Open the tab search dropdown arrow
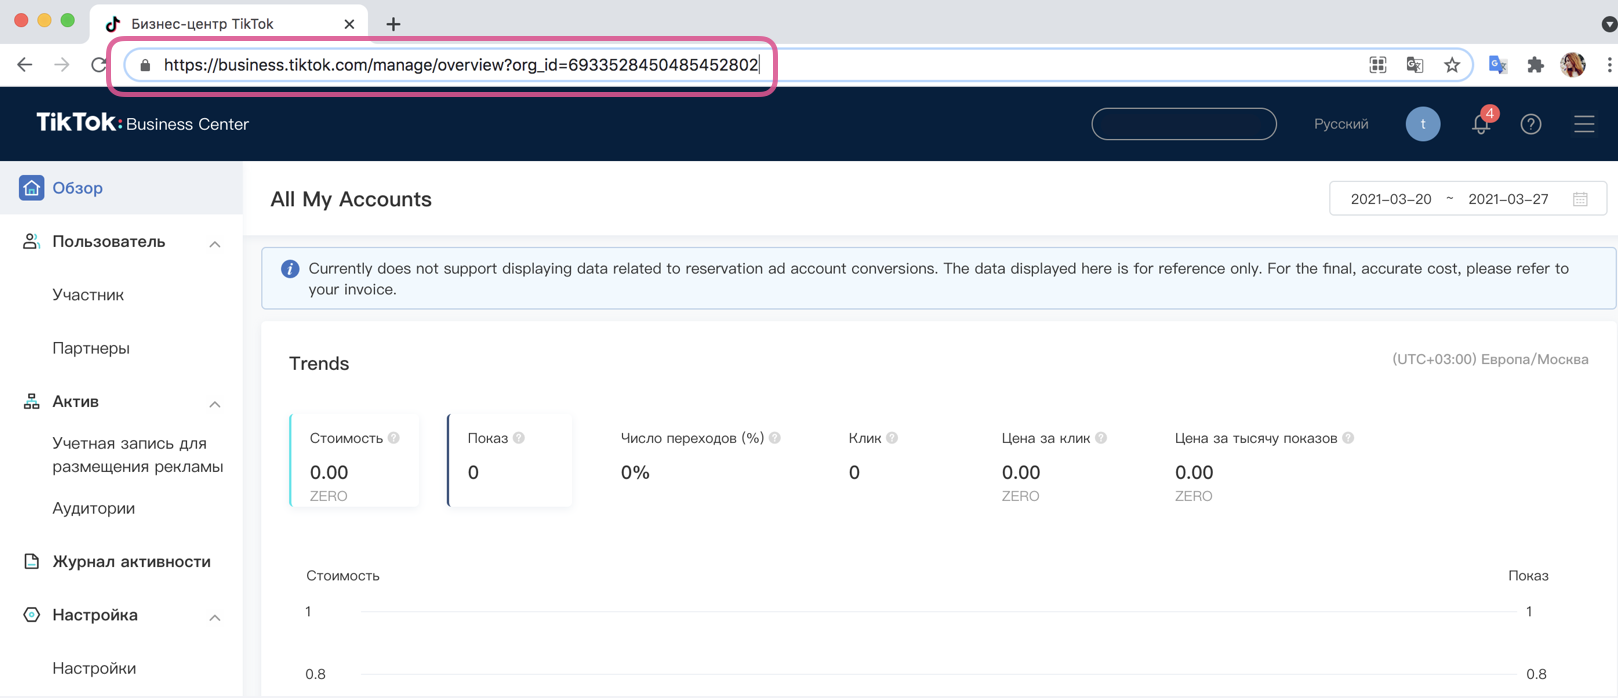This screenshot has width=1618, height=698. pyautogui.click(x=1609, y=24)
